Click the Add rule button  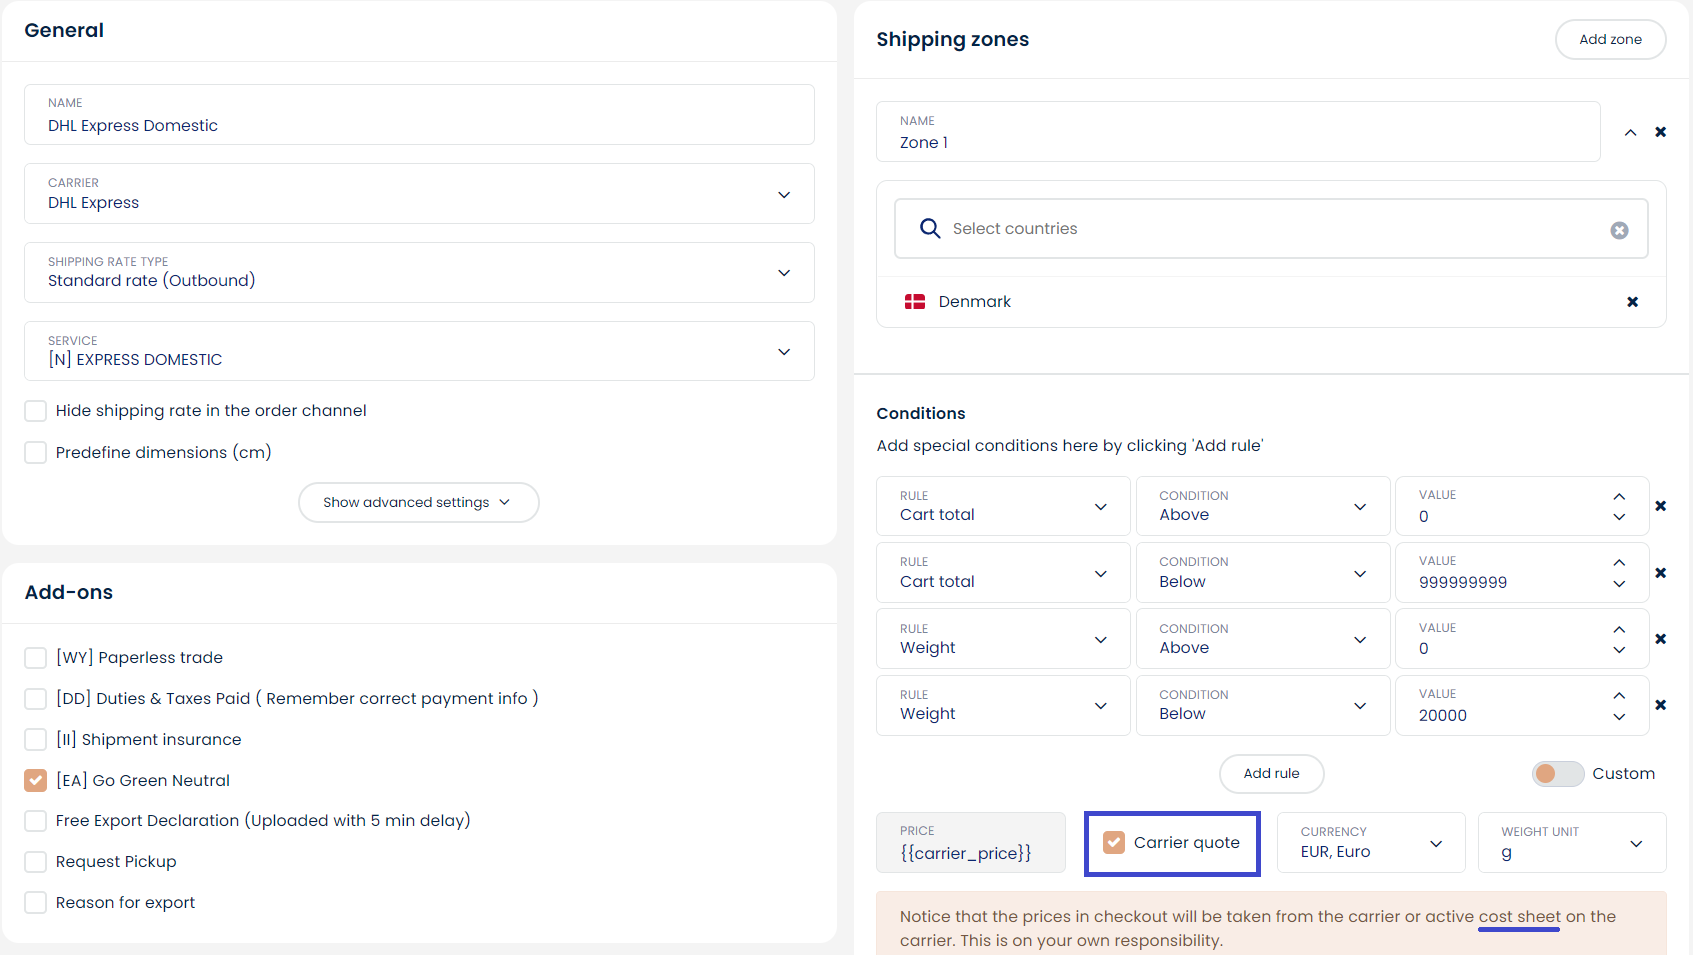pos(1271,774)
